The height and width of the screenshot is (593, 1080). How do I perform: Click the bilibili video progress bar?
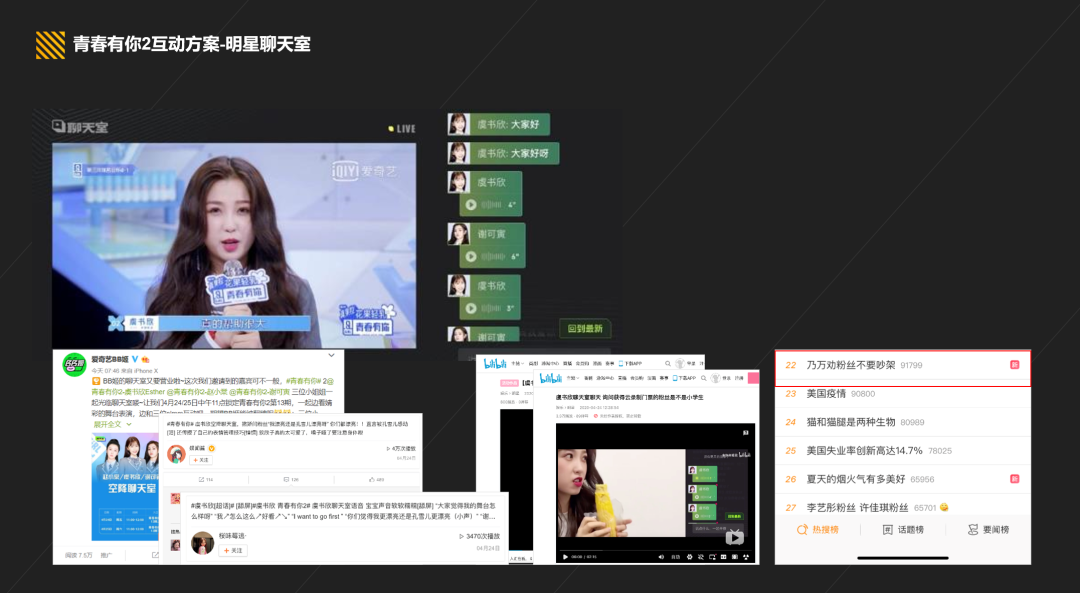[x=655, y=550]
